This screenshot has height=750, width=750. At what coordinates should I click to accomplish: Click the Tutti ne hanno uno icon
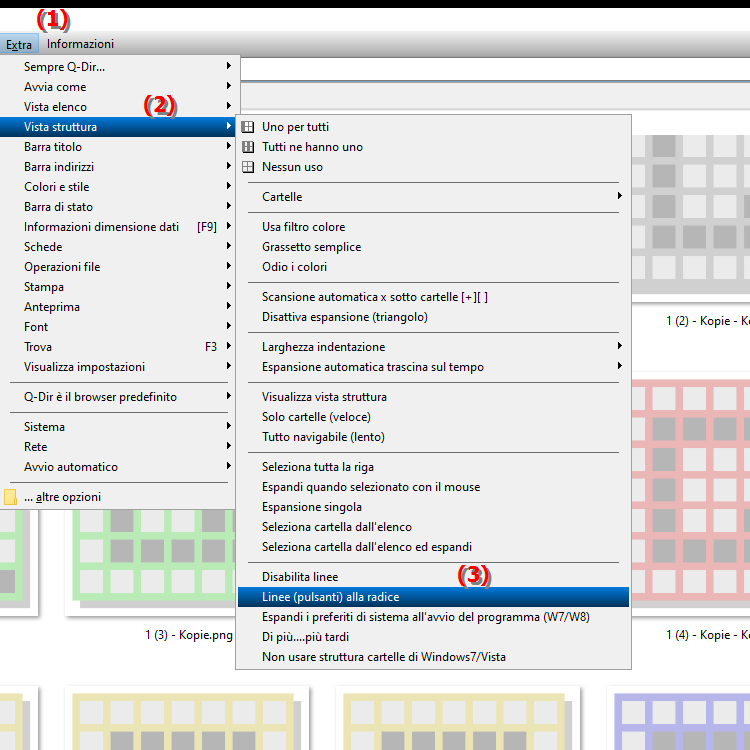248,147
